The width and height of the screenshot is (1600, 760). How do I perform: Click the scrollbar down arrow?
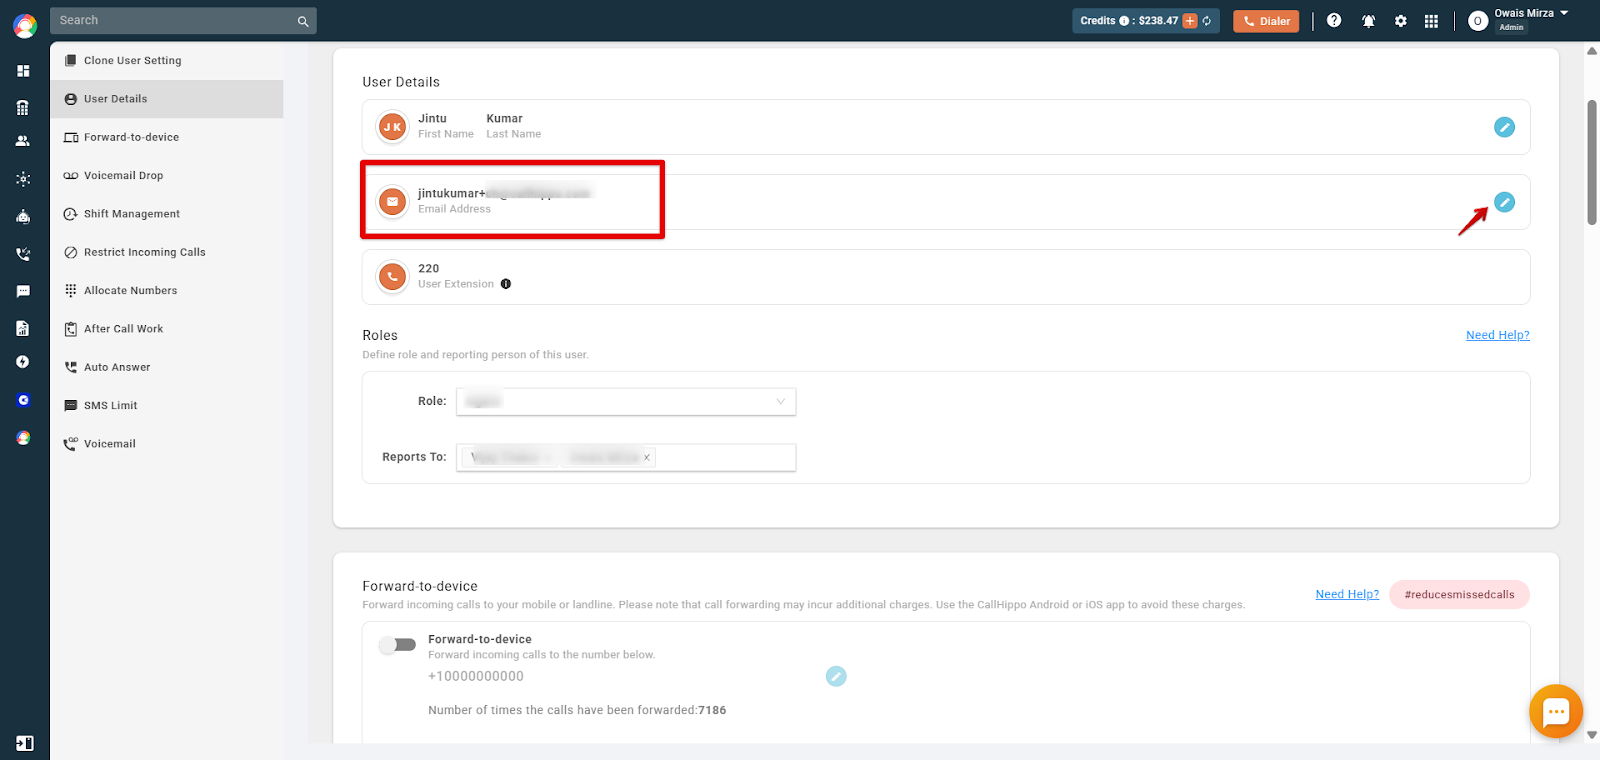point(1592,735)
